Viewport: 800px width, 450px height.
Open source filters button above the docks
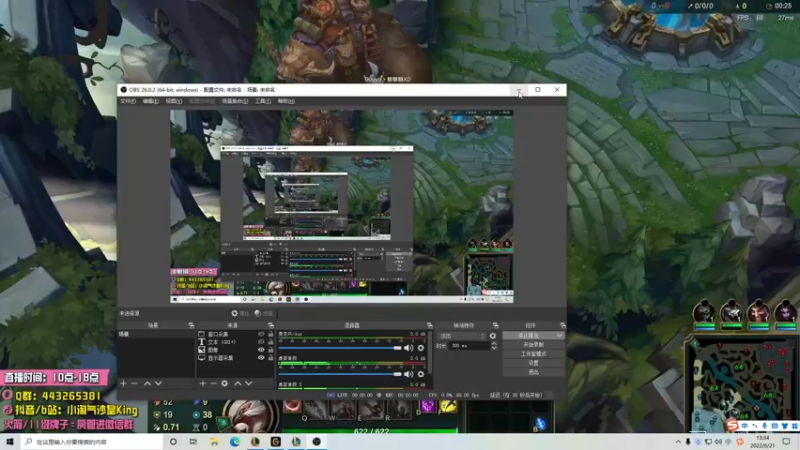[263, 313]
